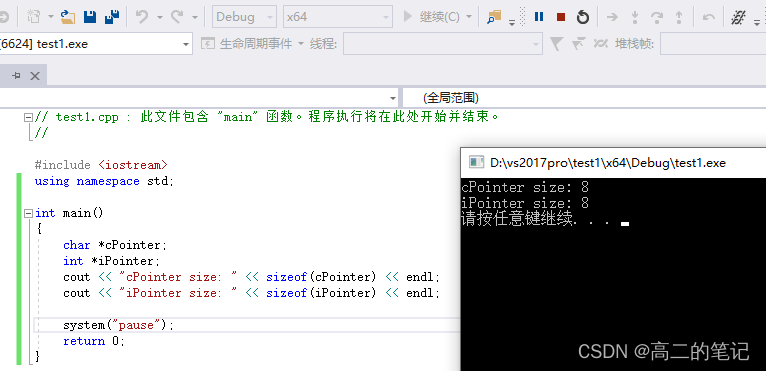Click the Step Out icon
The image size is (766, 371).
679,17
